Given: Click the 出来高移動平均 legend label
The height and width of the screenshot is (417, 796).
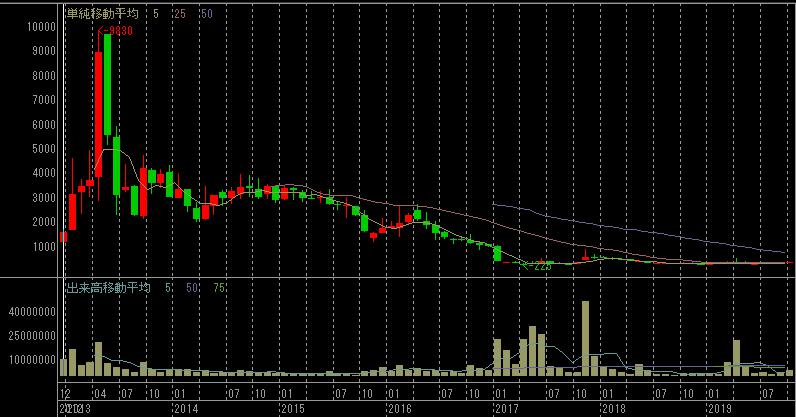Looking at the screenshot, I should [108, 288].
